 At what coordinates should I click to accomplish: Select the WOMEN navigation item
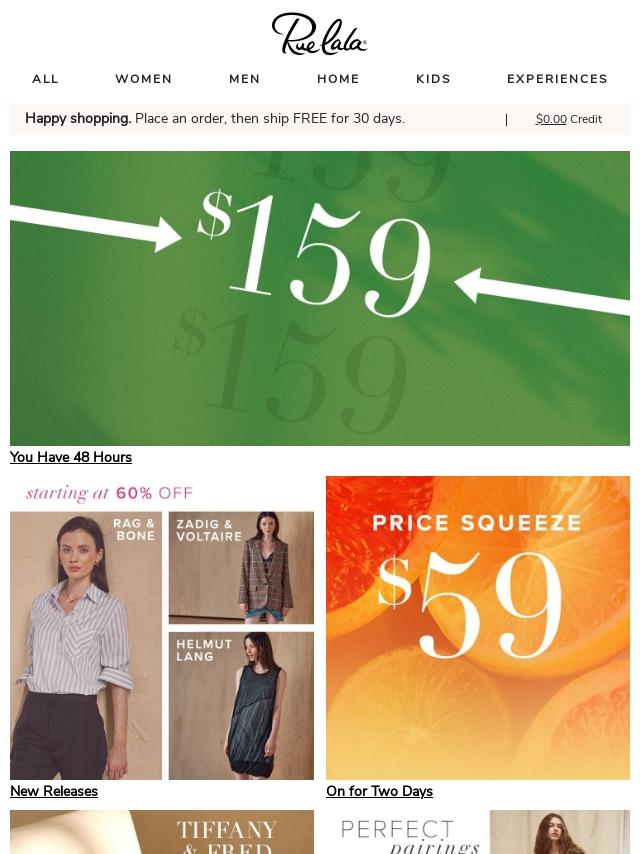tap(144, 79)
